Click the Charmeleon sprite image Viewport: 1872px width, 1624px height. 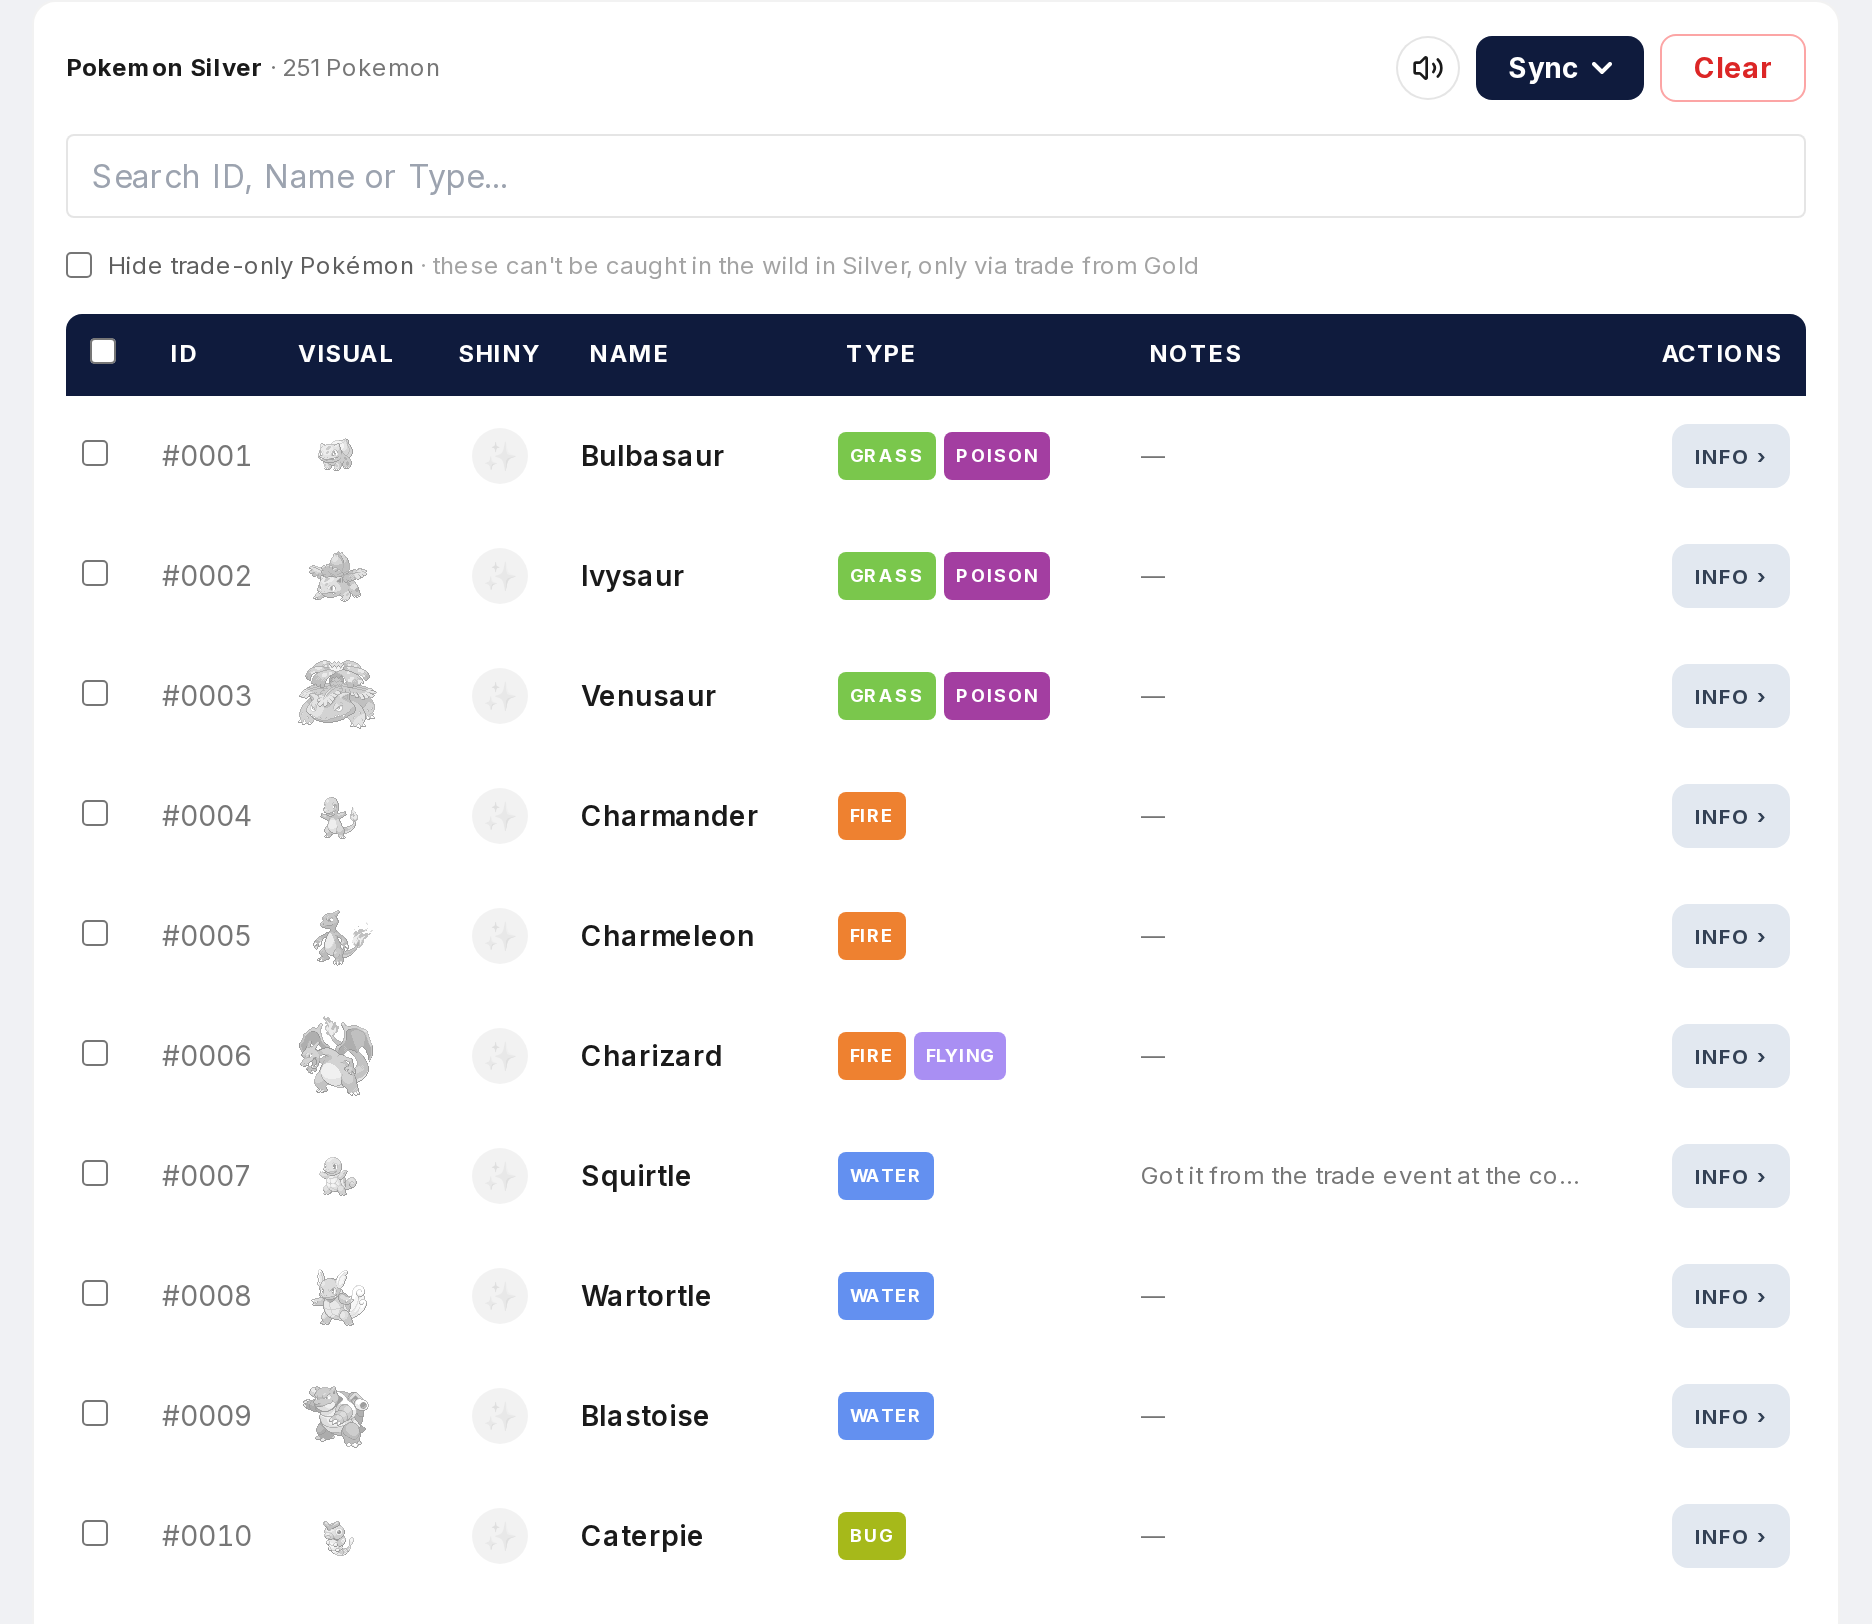340,937
